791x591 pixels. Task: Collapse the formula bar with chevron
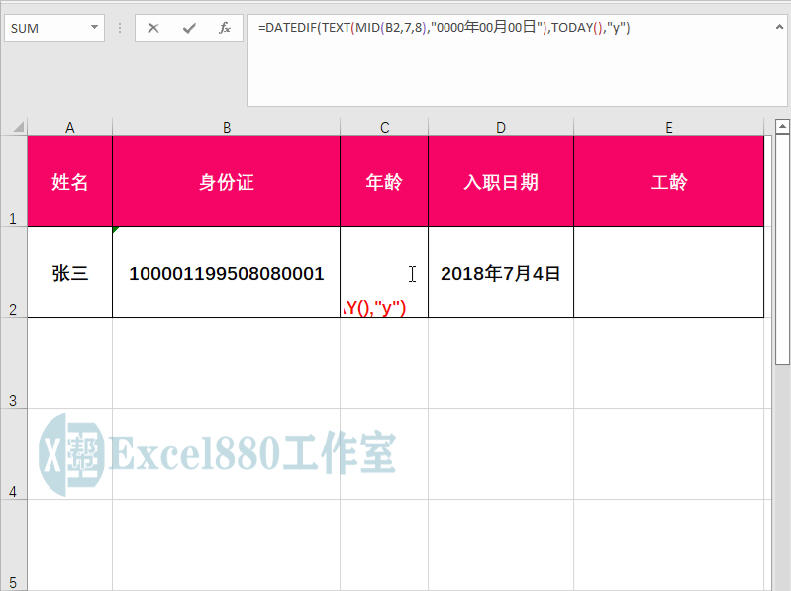pos(779,28)
